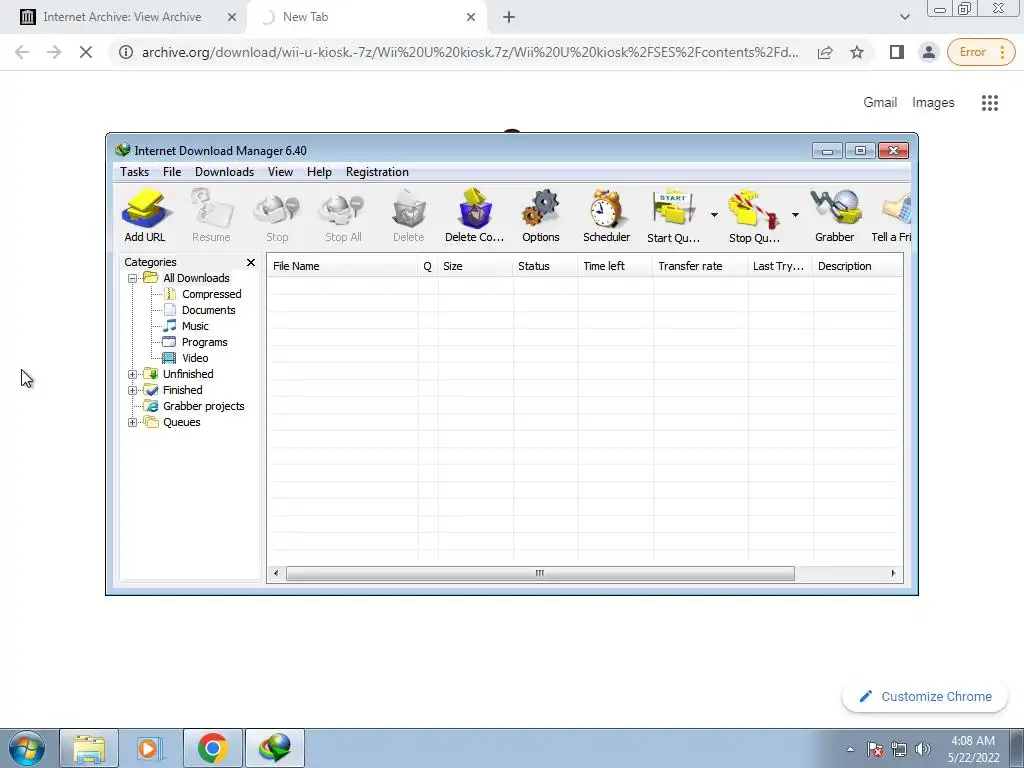Screen dimensions: 1024x768
Task: Close the New Tab in Chrome
Action: point(471,17)
